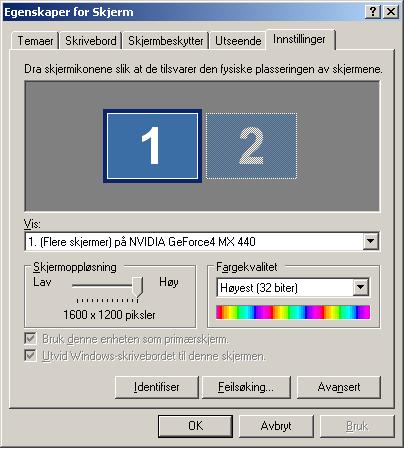Confirm with the OK button

195,426
